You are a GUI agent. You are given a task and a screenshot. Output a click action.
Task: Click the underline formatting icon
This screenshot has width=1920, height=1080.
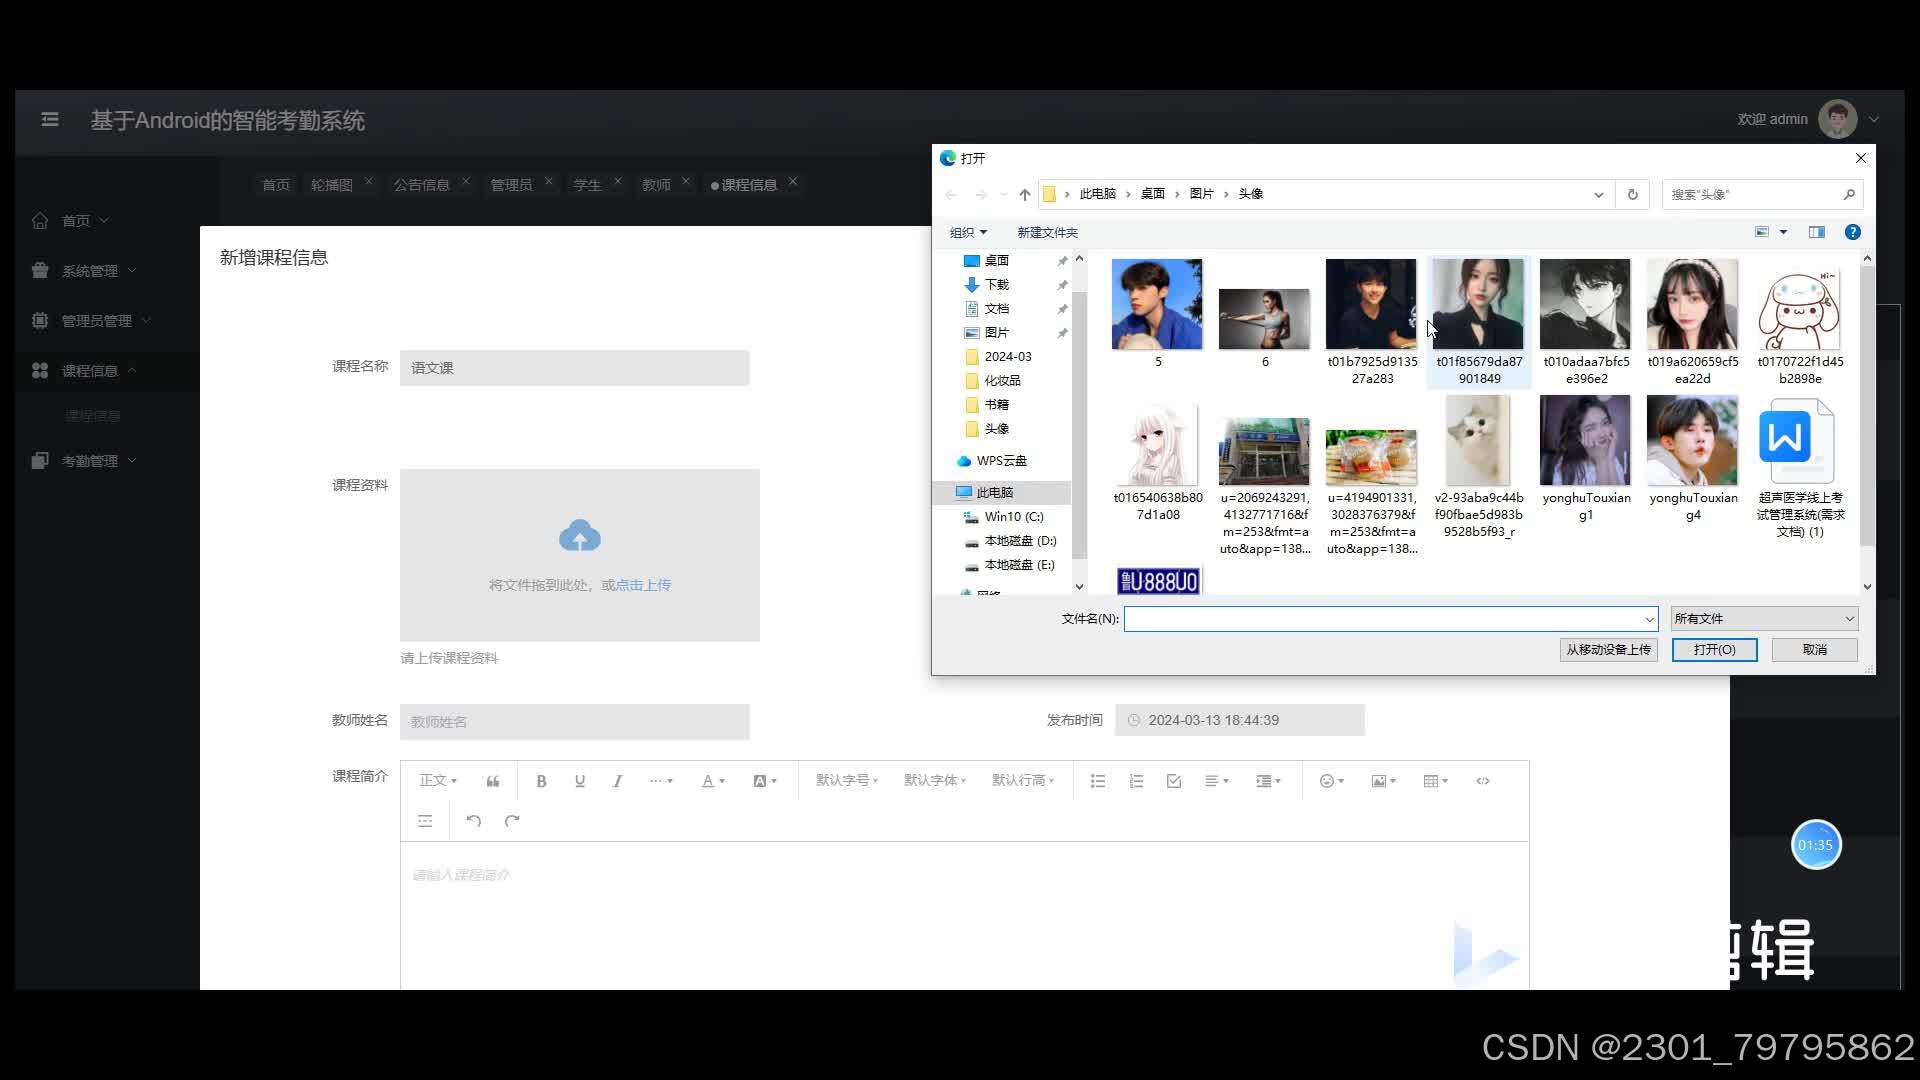coord(579,781)
